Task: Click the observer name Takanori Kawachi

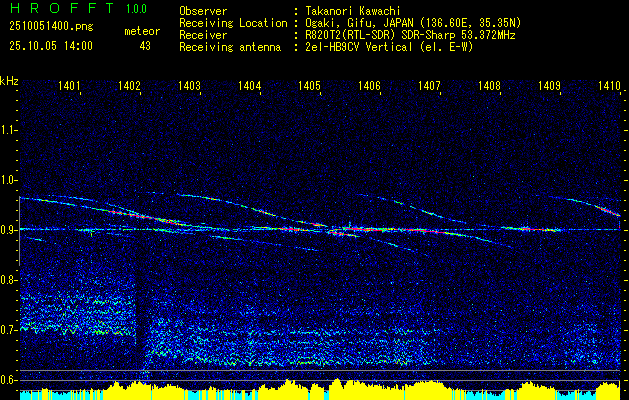Action: pyautogui.click(x=353, y=11)
